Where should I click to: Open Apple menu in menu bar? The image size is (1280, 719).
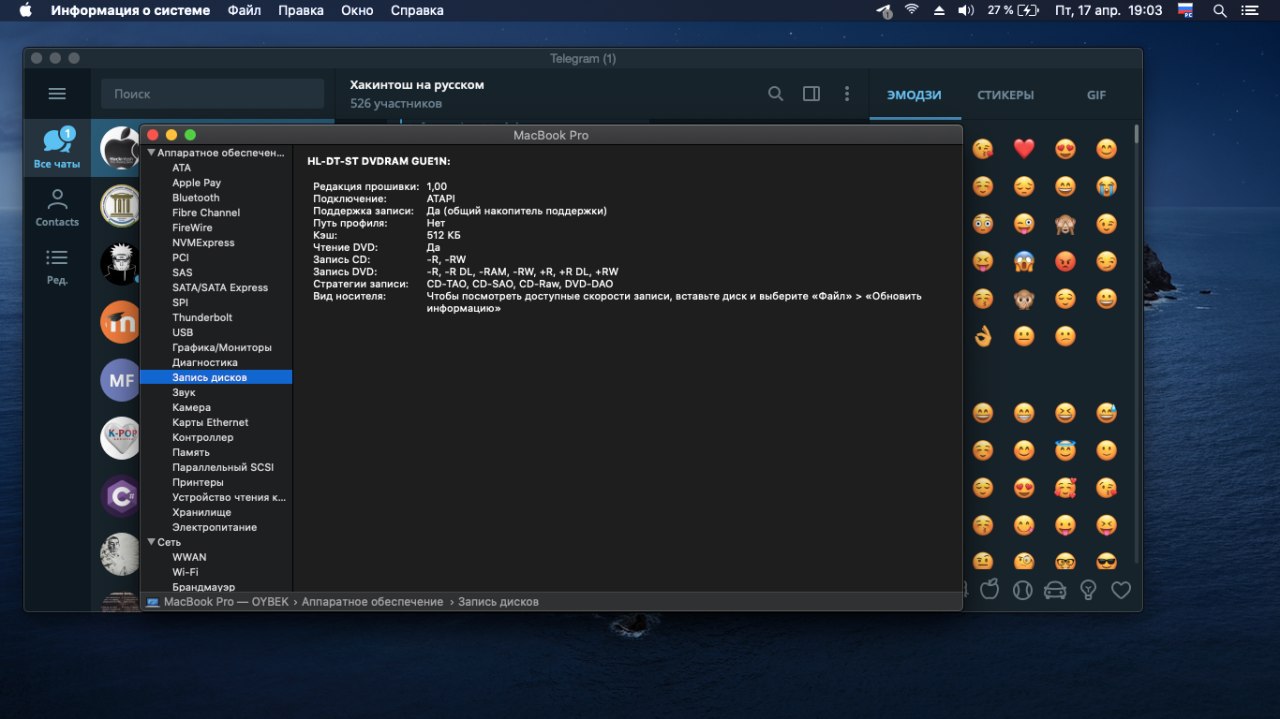25,10
